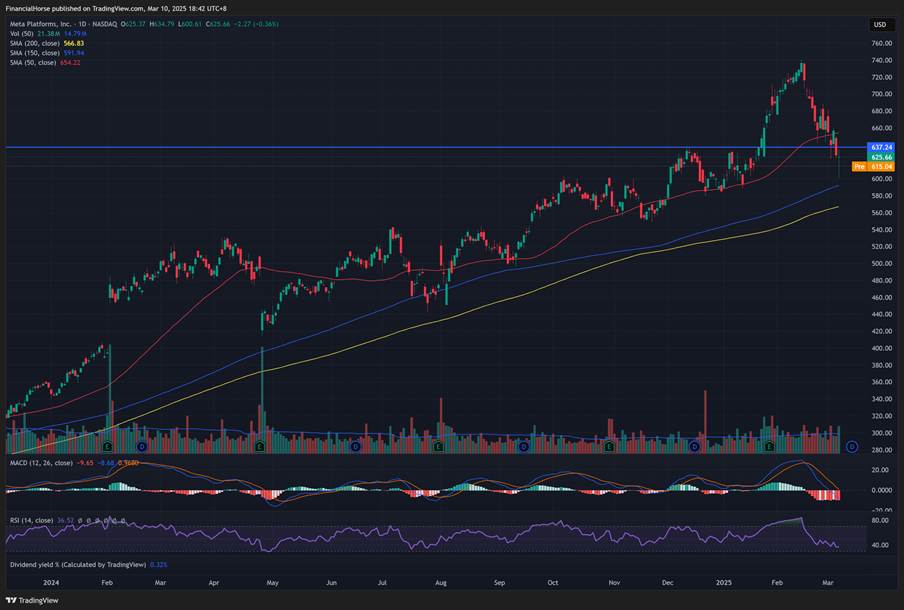Click the 500.00 value on the price axis

(x=882, y=263)
